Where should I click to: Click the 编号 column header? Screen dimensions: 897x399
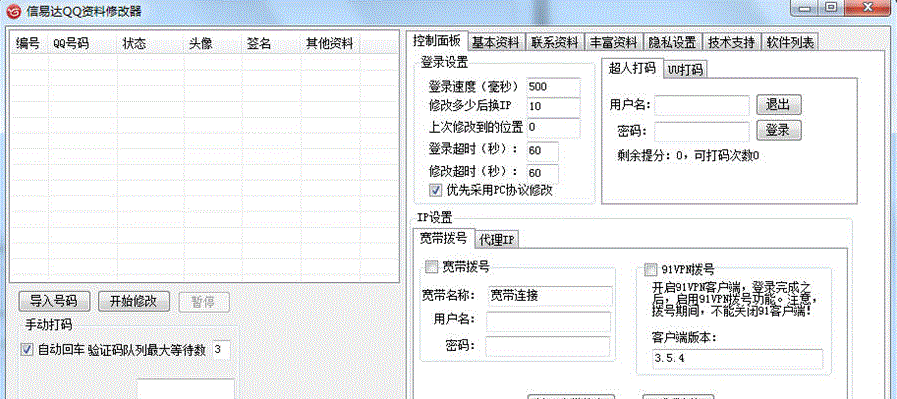29,44
